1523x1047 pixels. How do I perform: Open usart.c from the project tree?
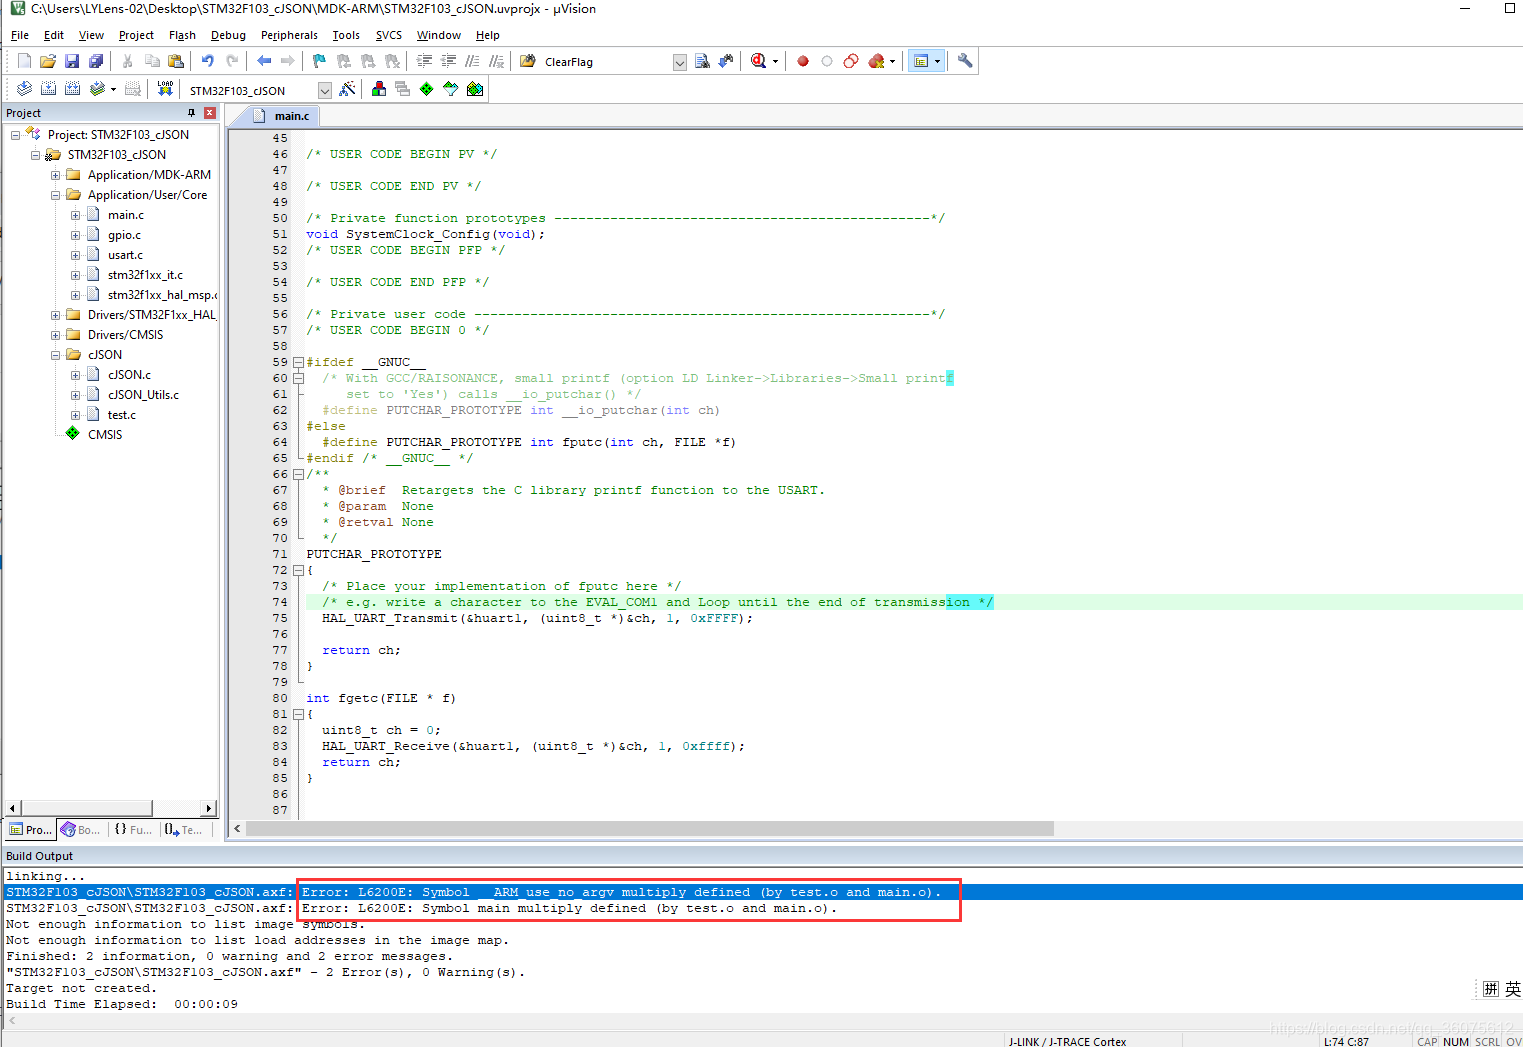coord(124,255)
